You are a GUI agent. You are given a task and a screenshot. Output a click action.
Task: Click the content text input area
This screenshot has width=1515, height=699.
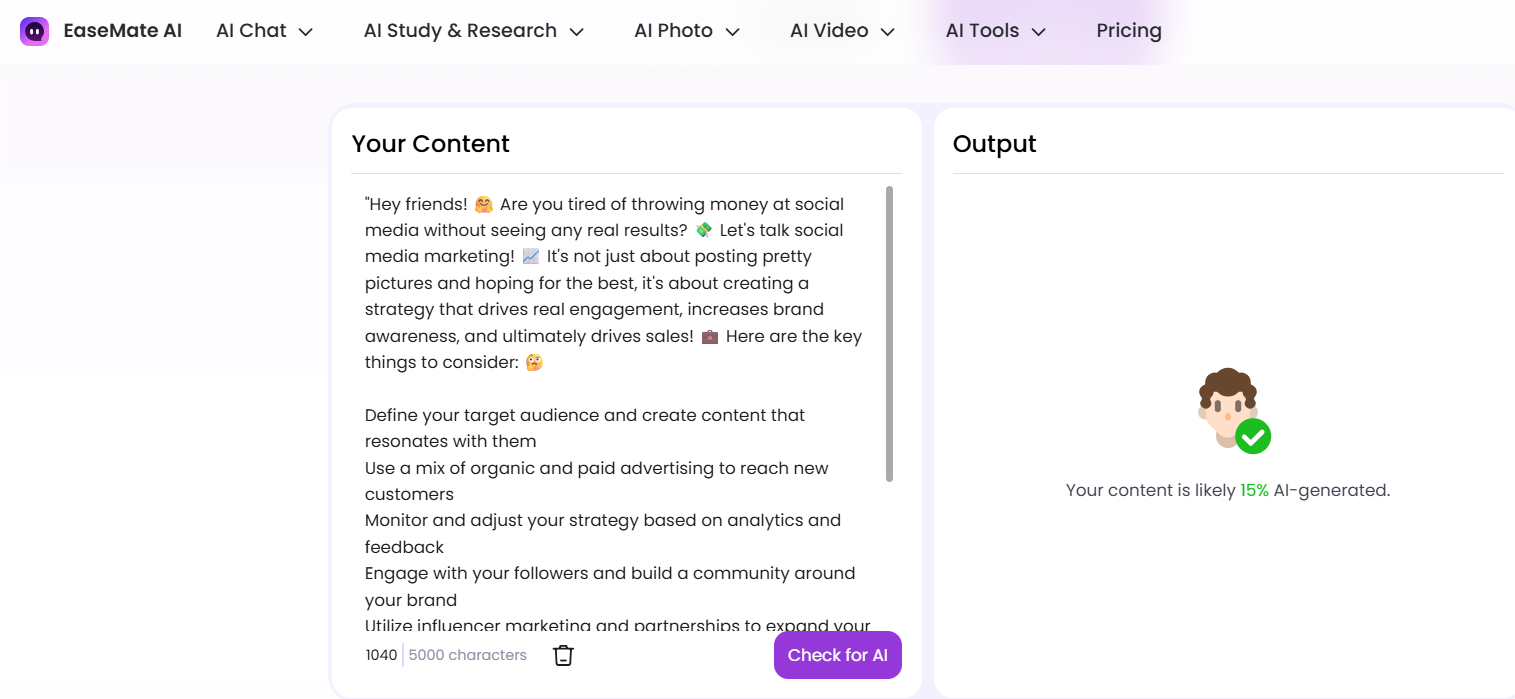pyautogui.click(x=615, y=400)
